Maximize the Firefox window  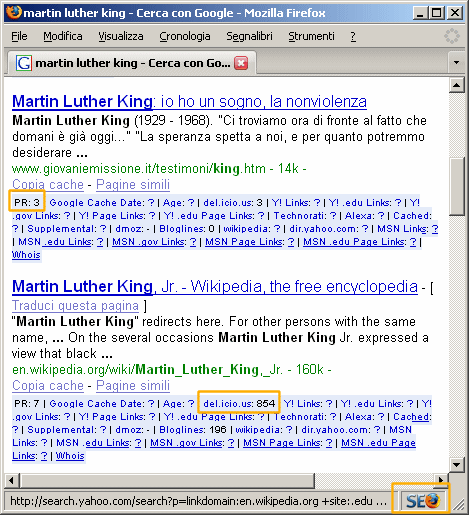point(437,13)
